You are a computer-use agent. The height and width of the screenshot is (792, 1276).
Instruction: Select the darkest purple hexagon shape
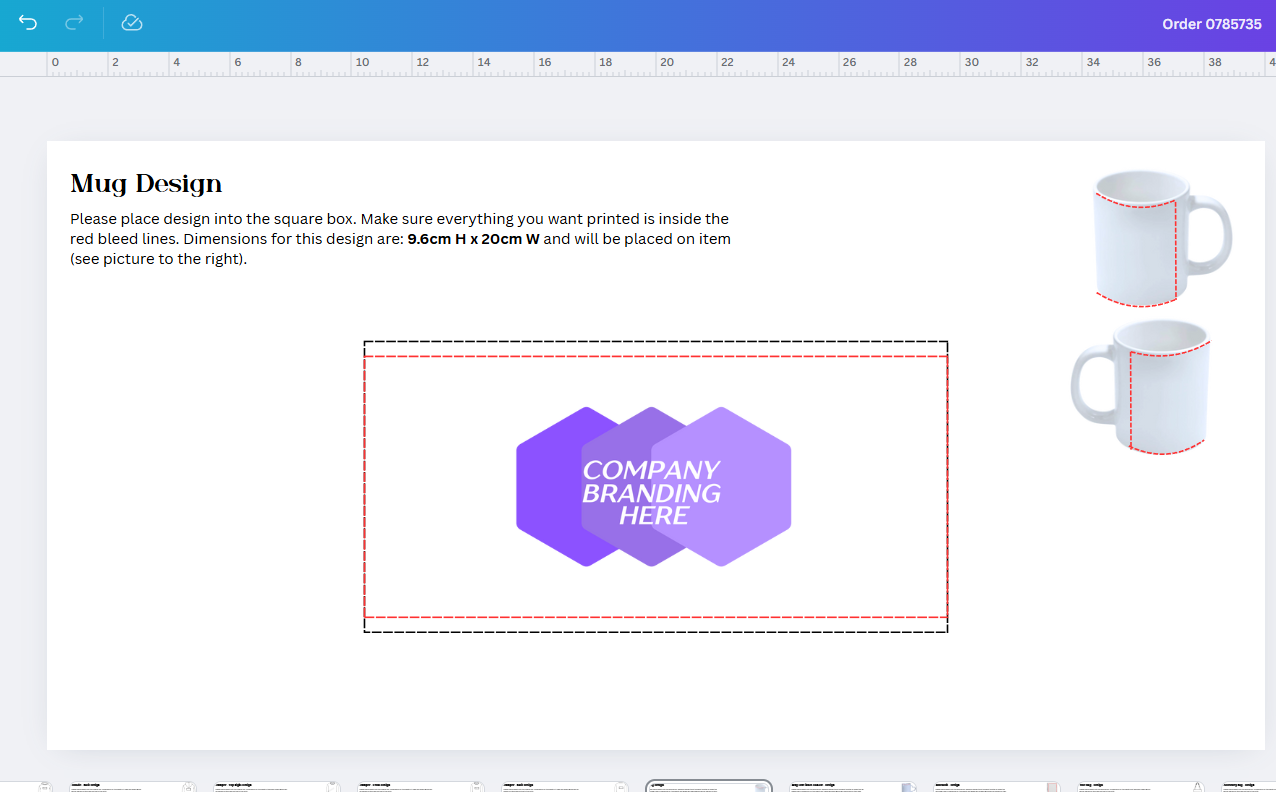point(546,487)
